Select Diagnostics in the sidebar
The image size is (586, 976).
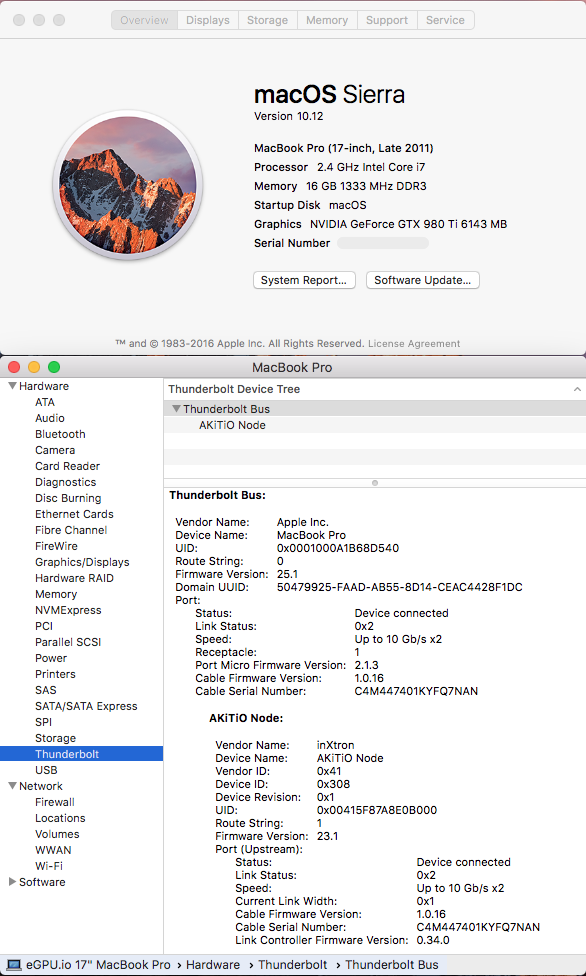tap(65, 482)
